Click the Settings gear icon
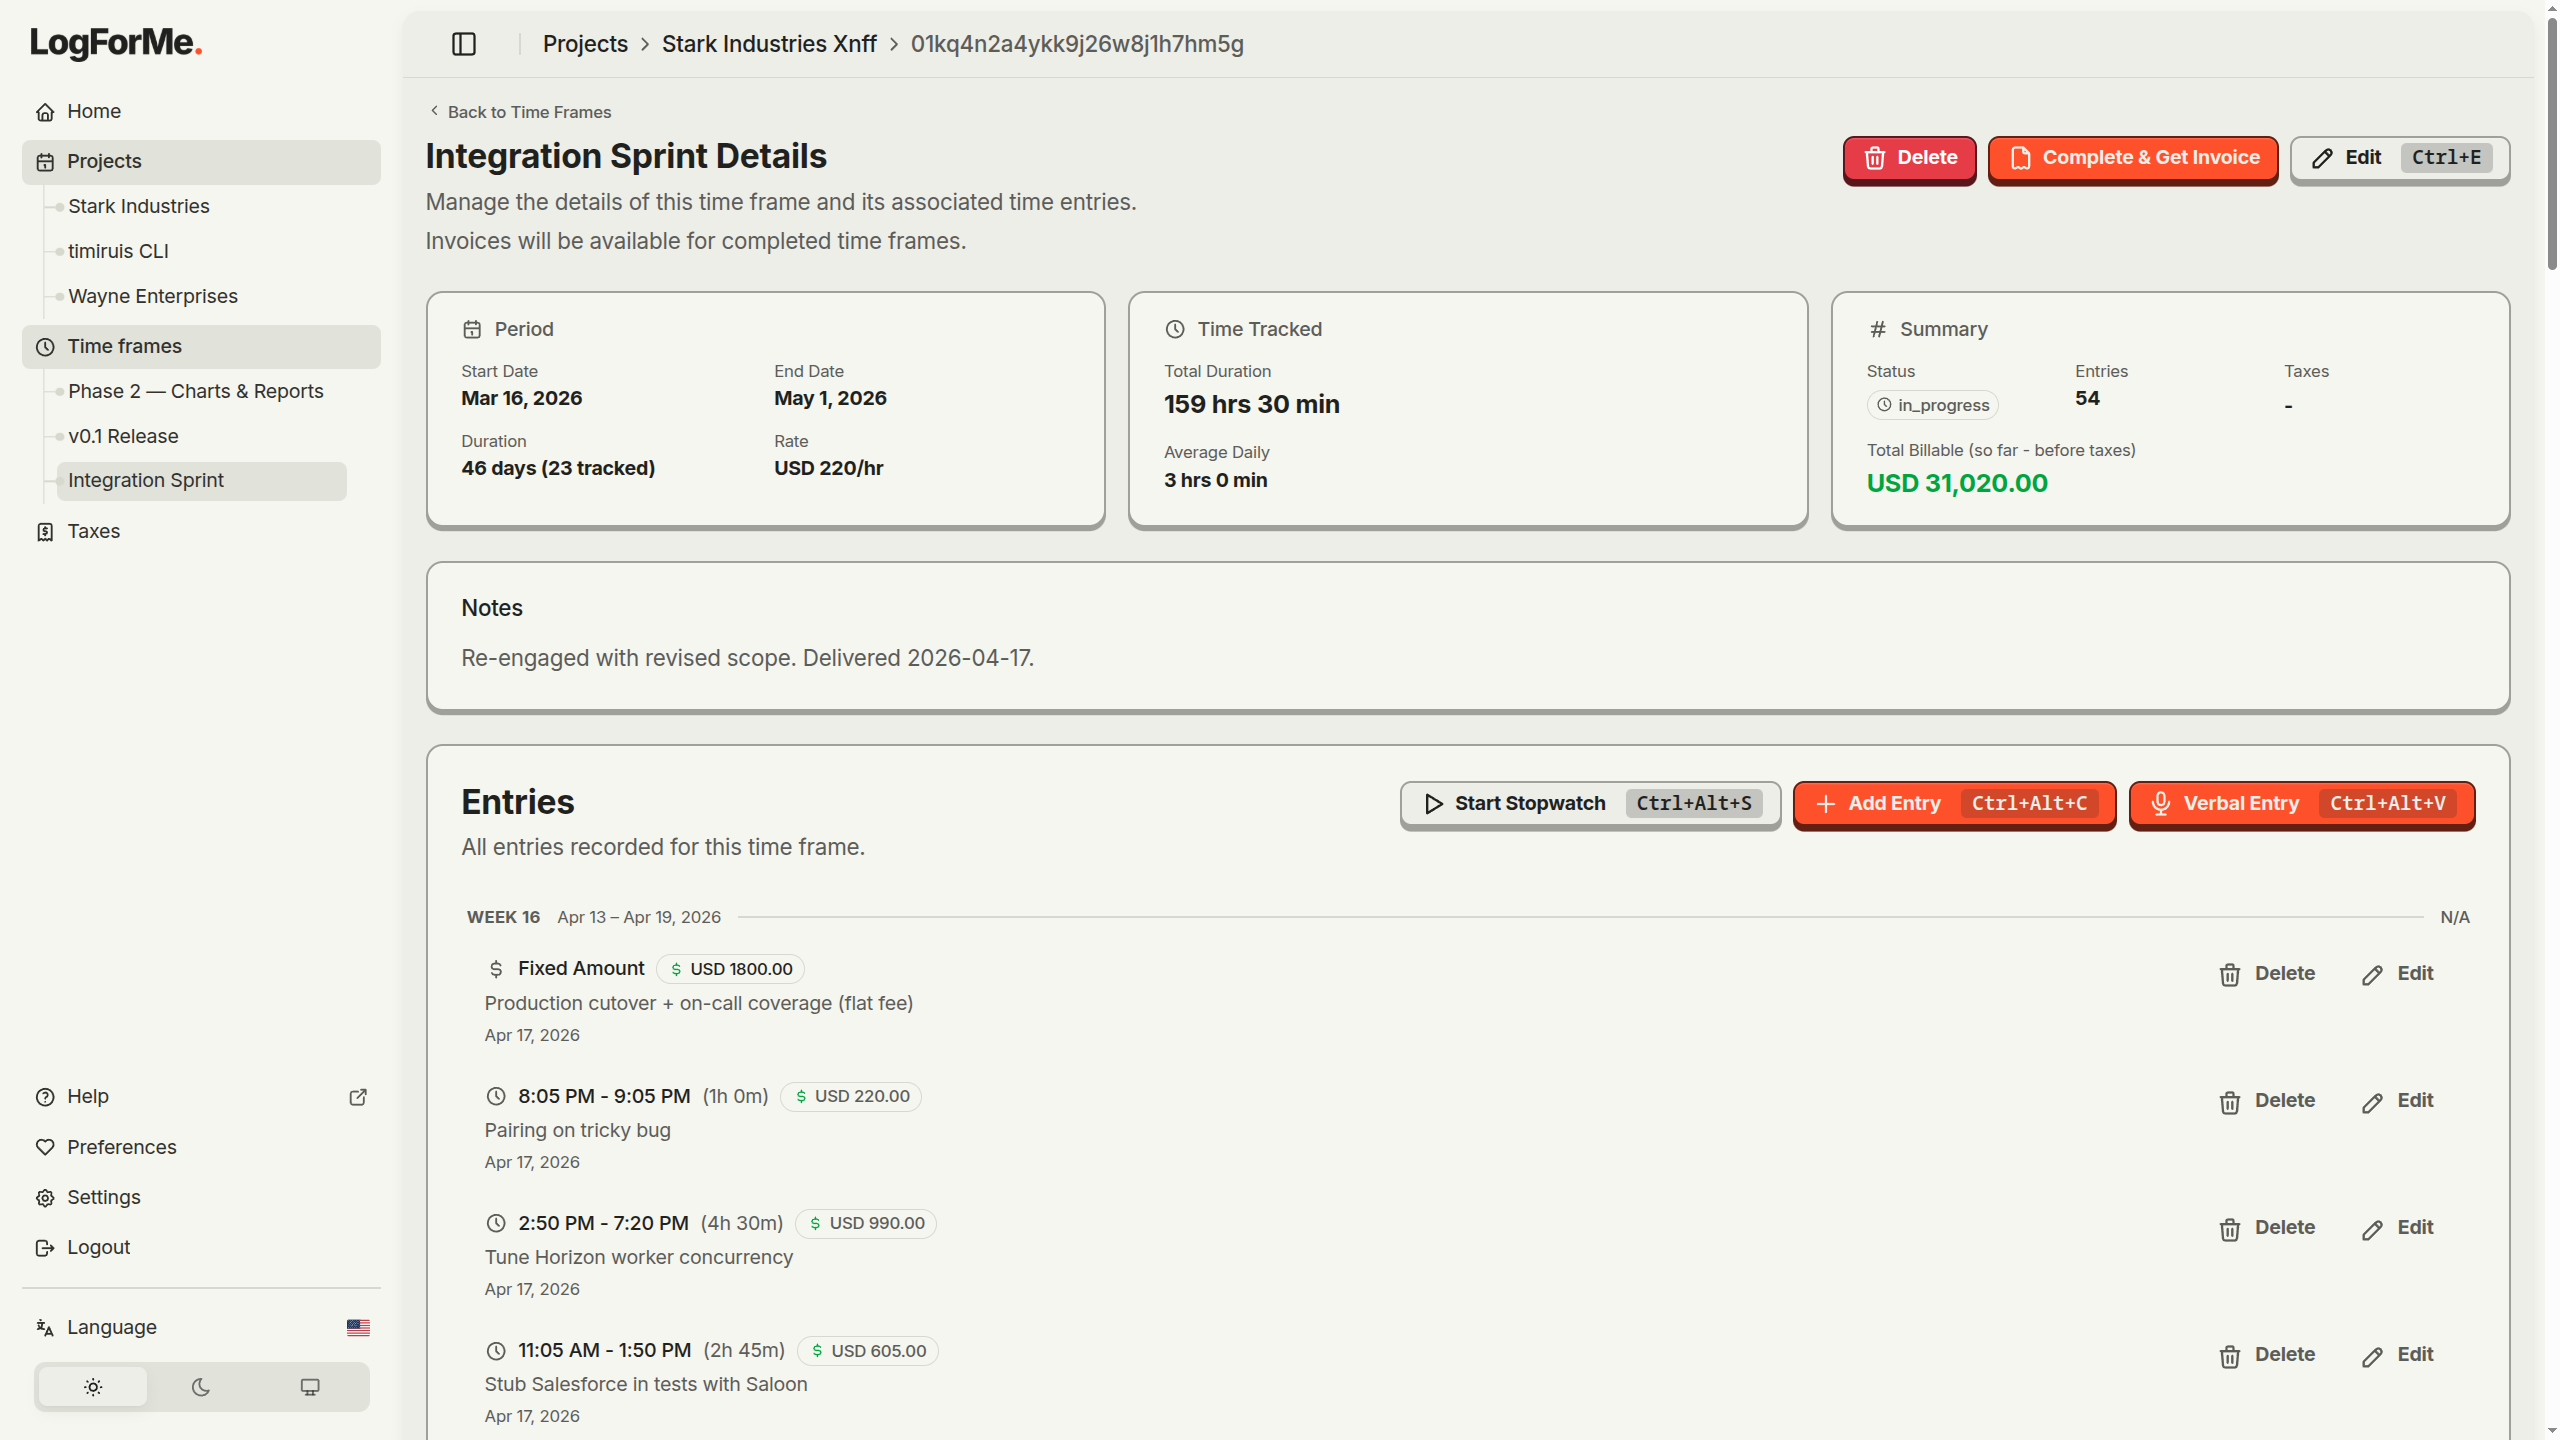This screenshot has height=1440, width=2560. pyautogui.click(x=45, y=1198)
